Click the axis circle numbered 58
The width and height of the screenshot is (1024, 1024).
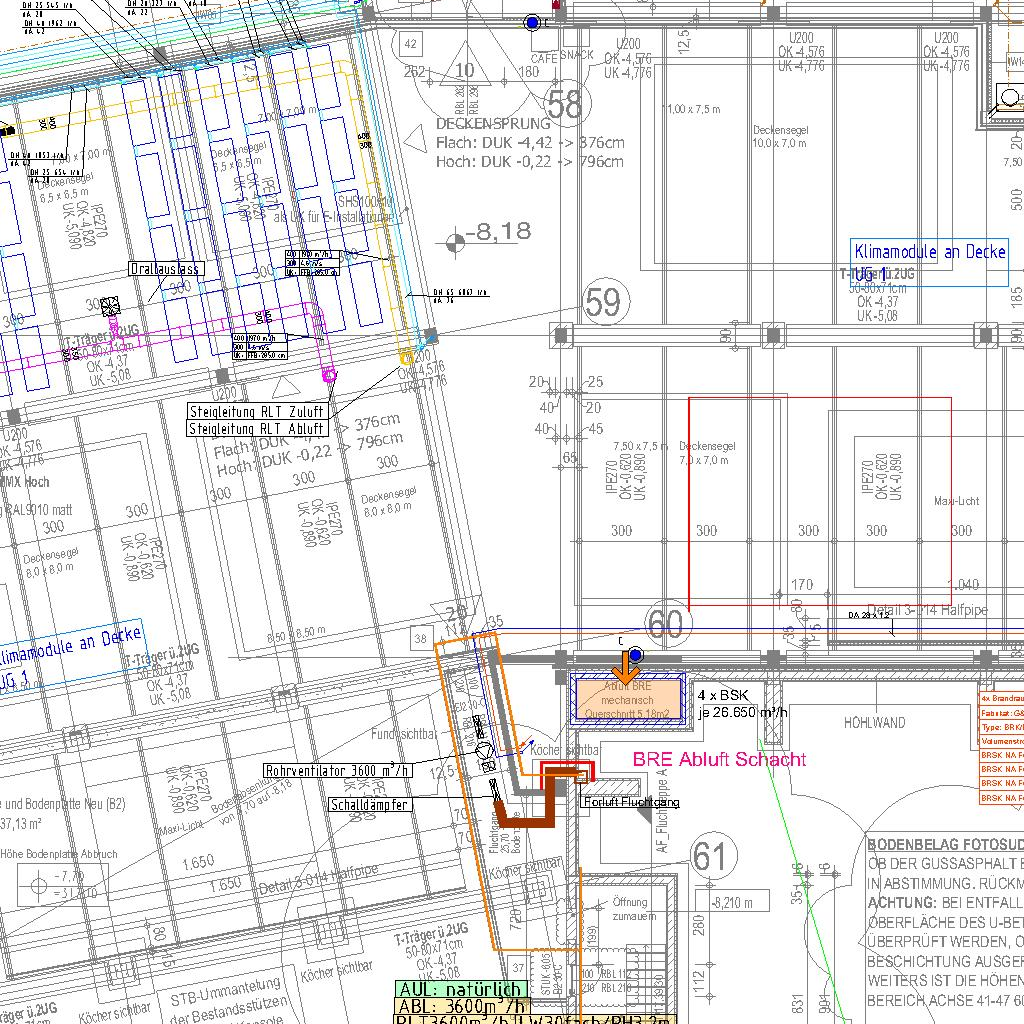(x=565, y=104)
